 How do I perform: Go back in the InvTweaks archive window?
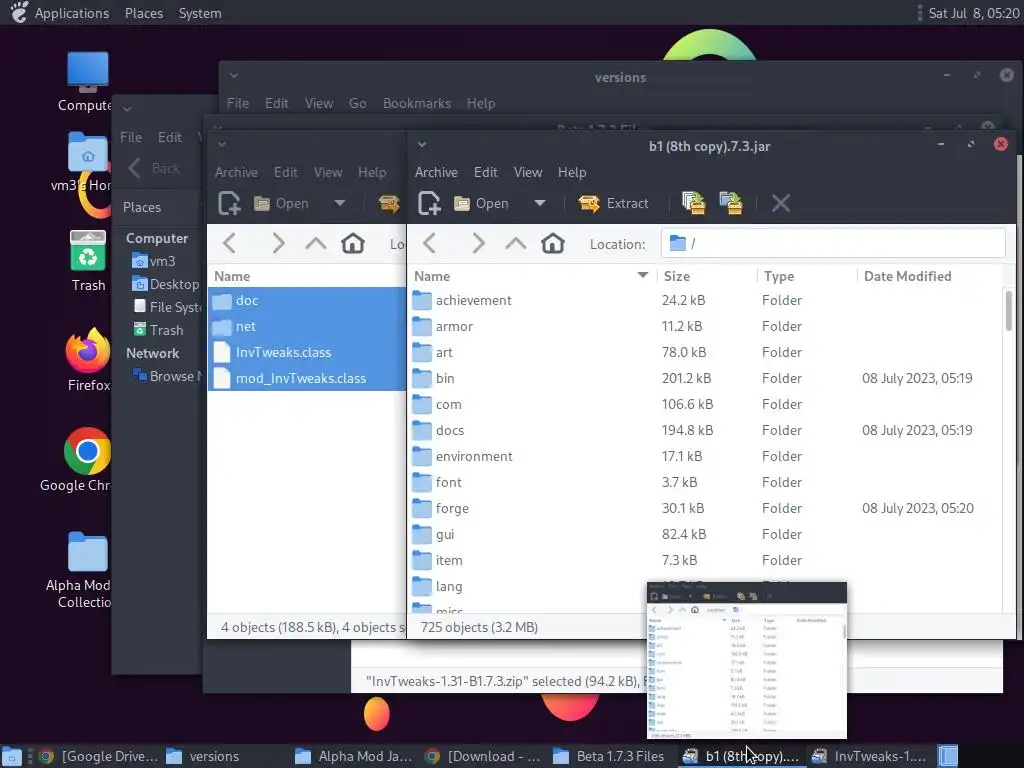pyautogui.click(x=229, y=244)
